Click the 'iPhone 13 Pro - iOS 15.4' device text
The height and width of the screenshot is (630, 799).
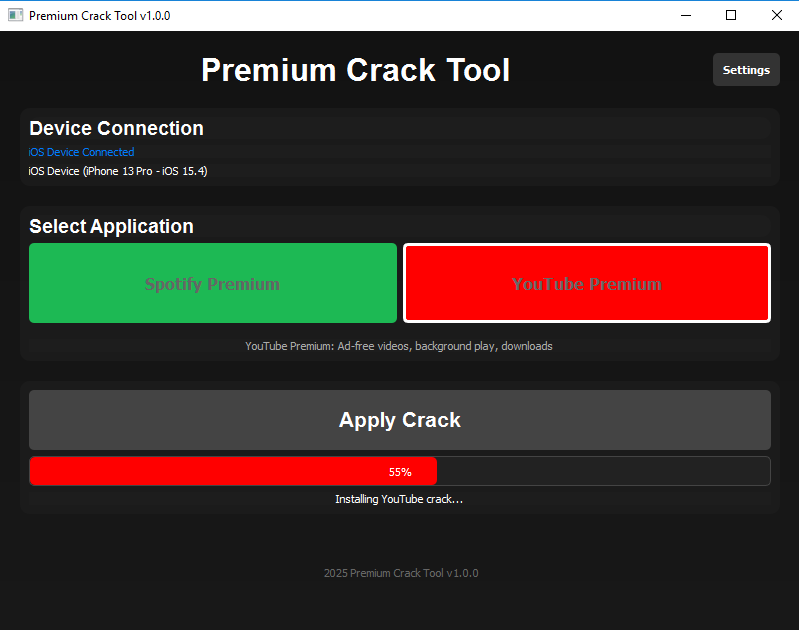[146, 171]
